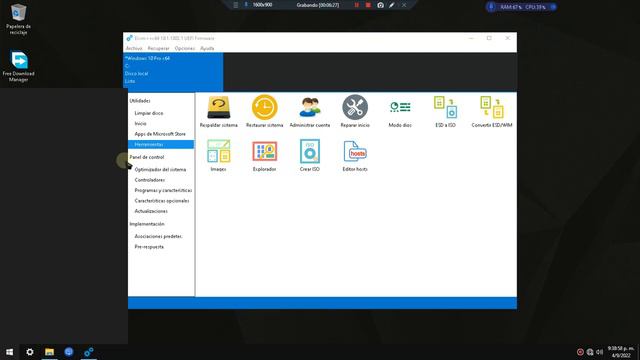Open File Explorer from taskbar

(x=49, y=352)
